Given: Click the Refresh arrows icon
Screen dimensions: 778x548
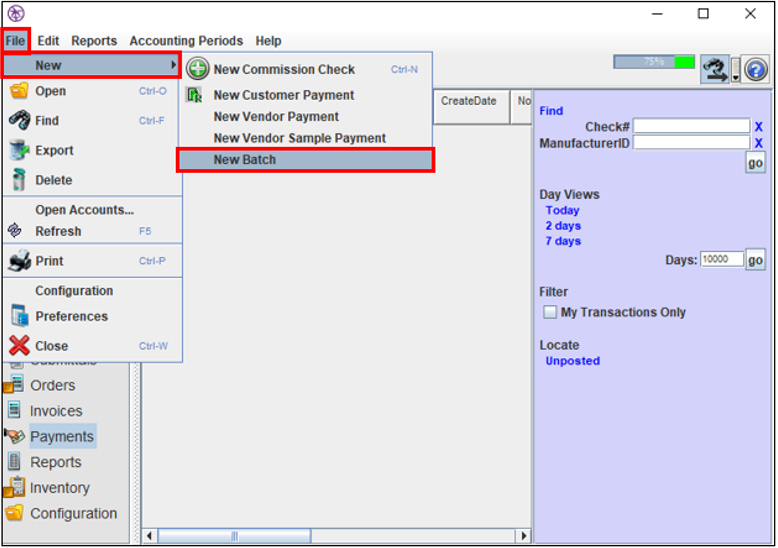Looking at the screenshot, I should tap(15, 230).
